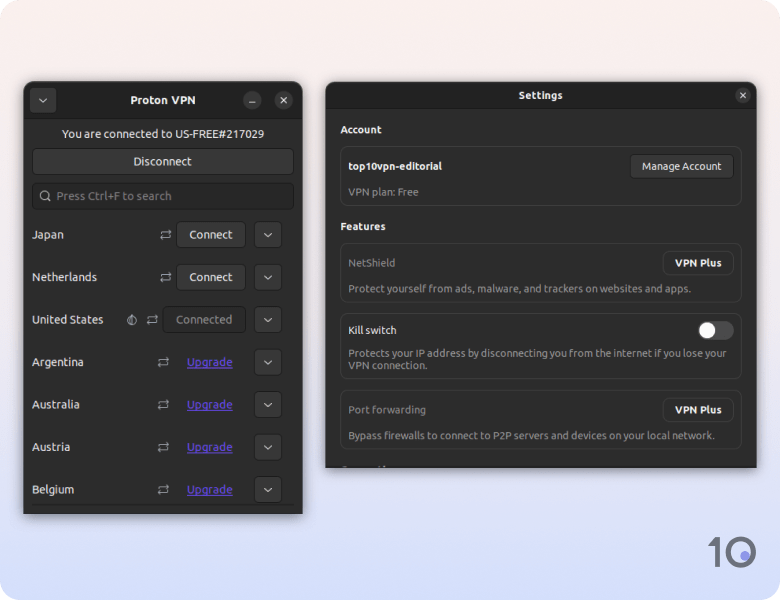Connect to Japan
The height and width of the screenshot is (600, 780).
pos(211,235)
